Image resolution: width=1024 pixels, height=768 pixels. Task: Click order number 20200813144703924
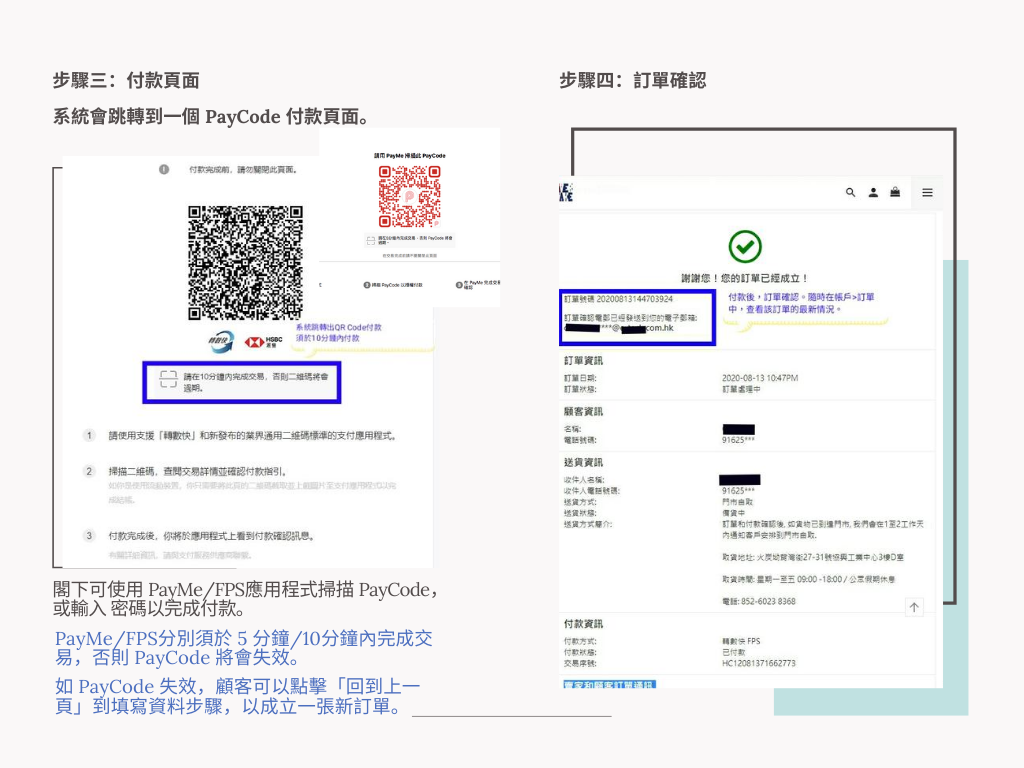pos(634,299)
